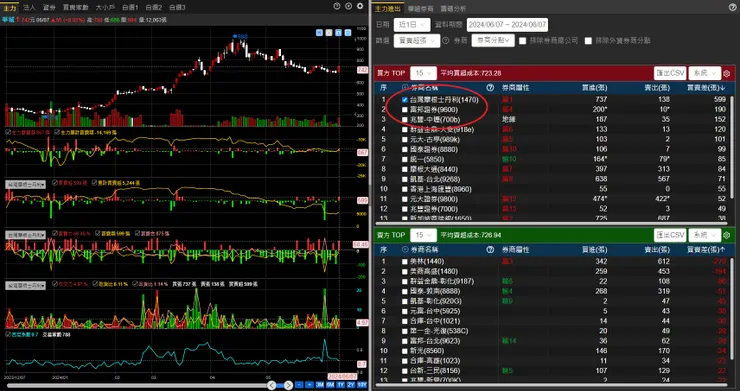
Task: Open the left chart panel settings gear
Action: (360, 6)
